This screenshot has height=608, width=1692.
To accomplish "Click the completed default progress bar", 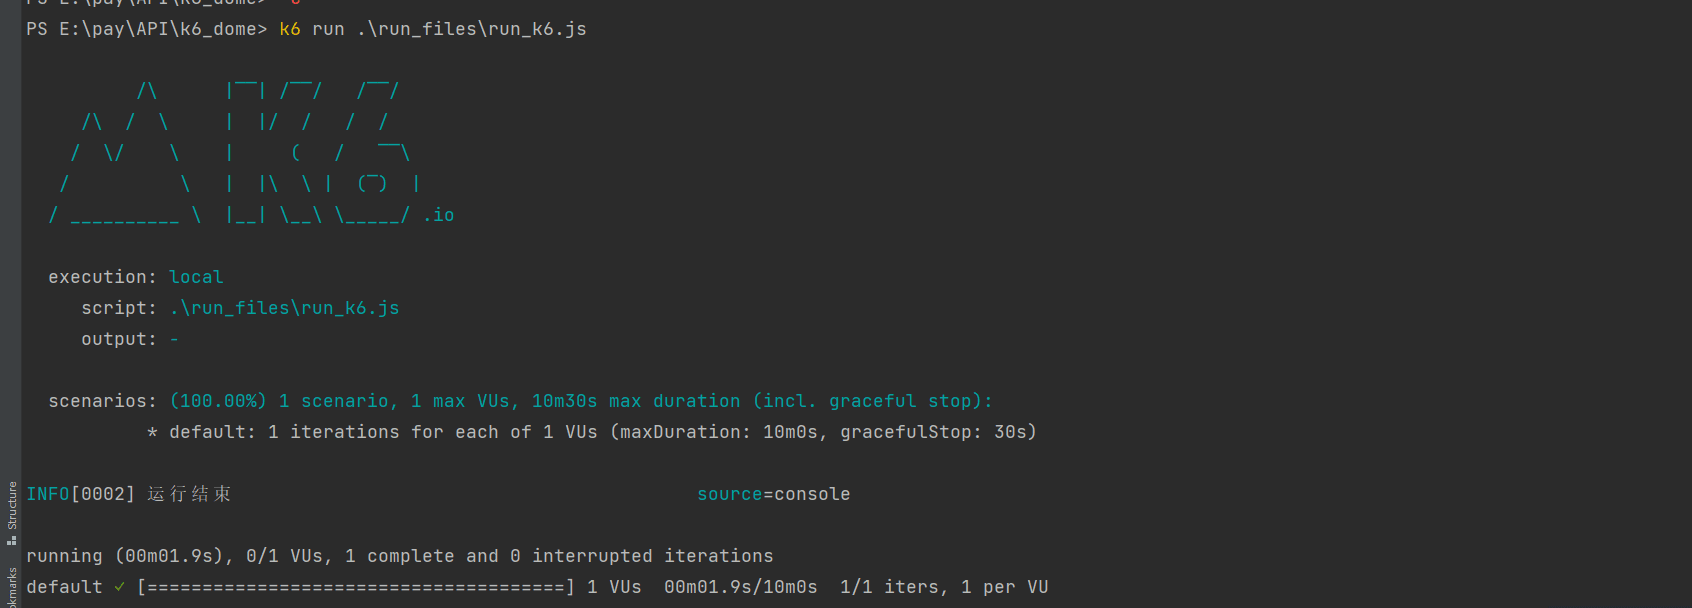I will pyautogui.click(x=356, y=587).
